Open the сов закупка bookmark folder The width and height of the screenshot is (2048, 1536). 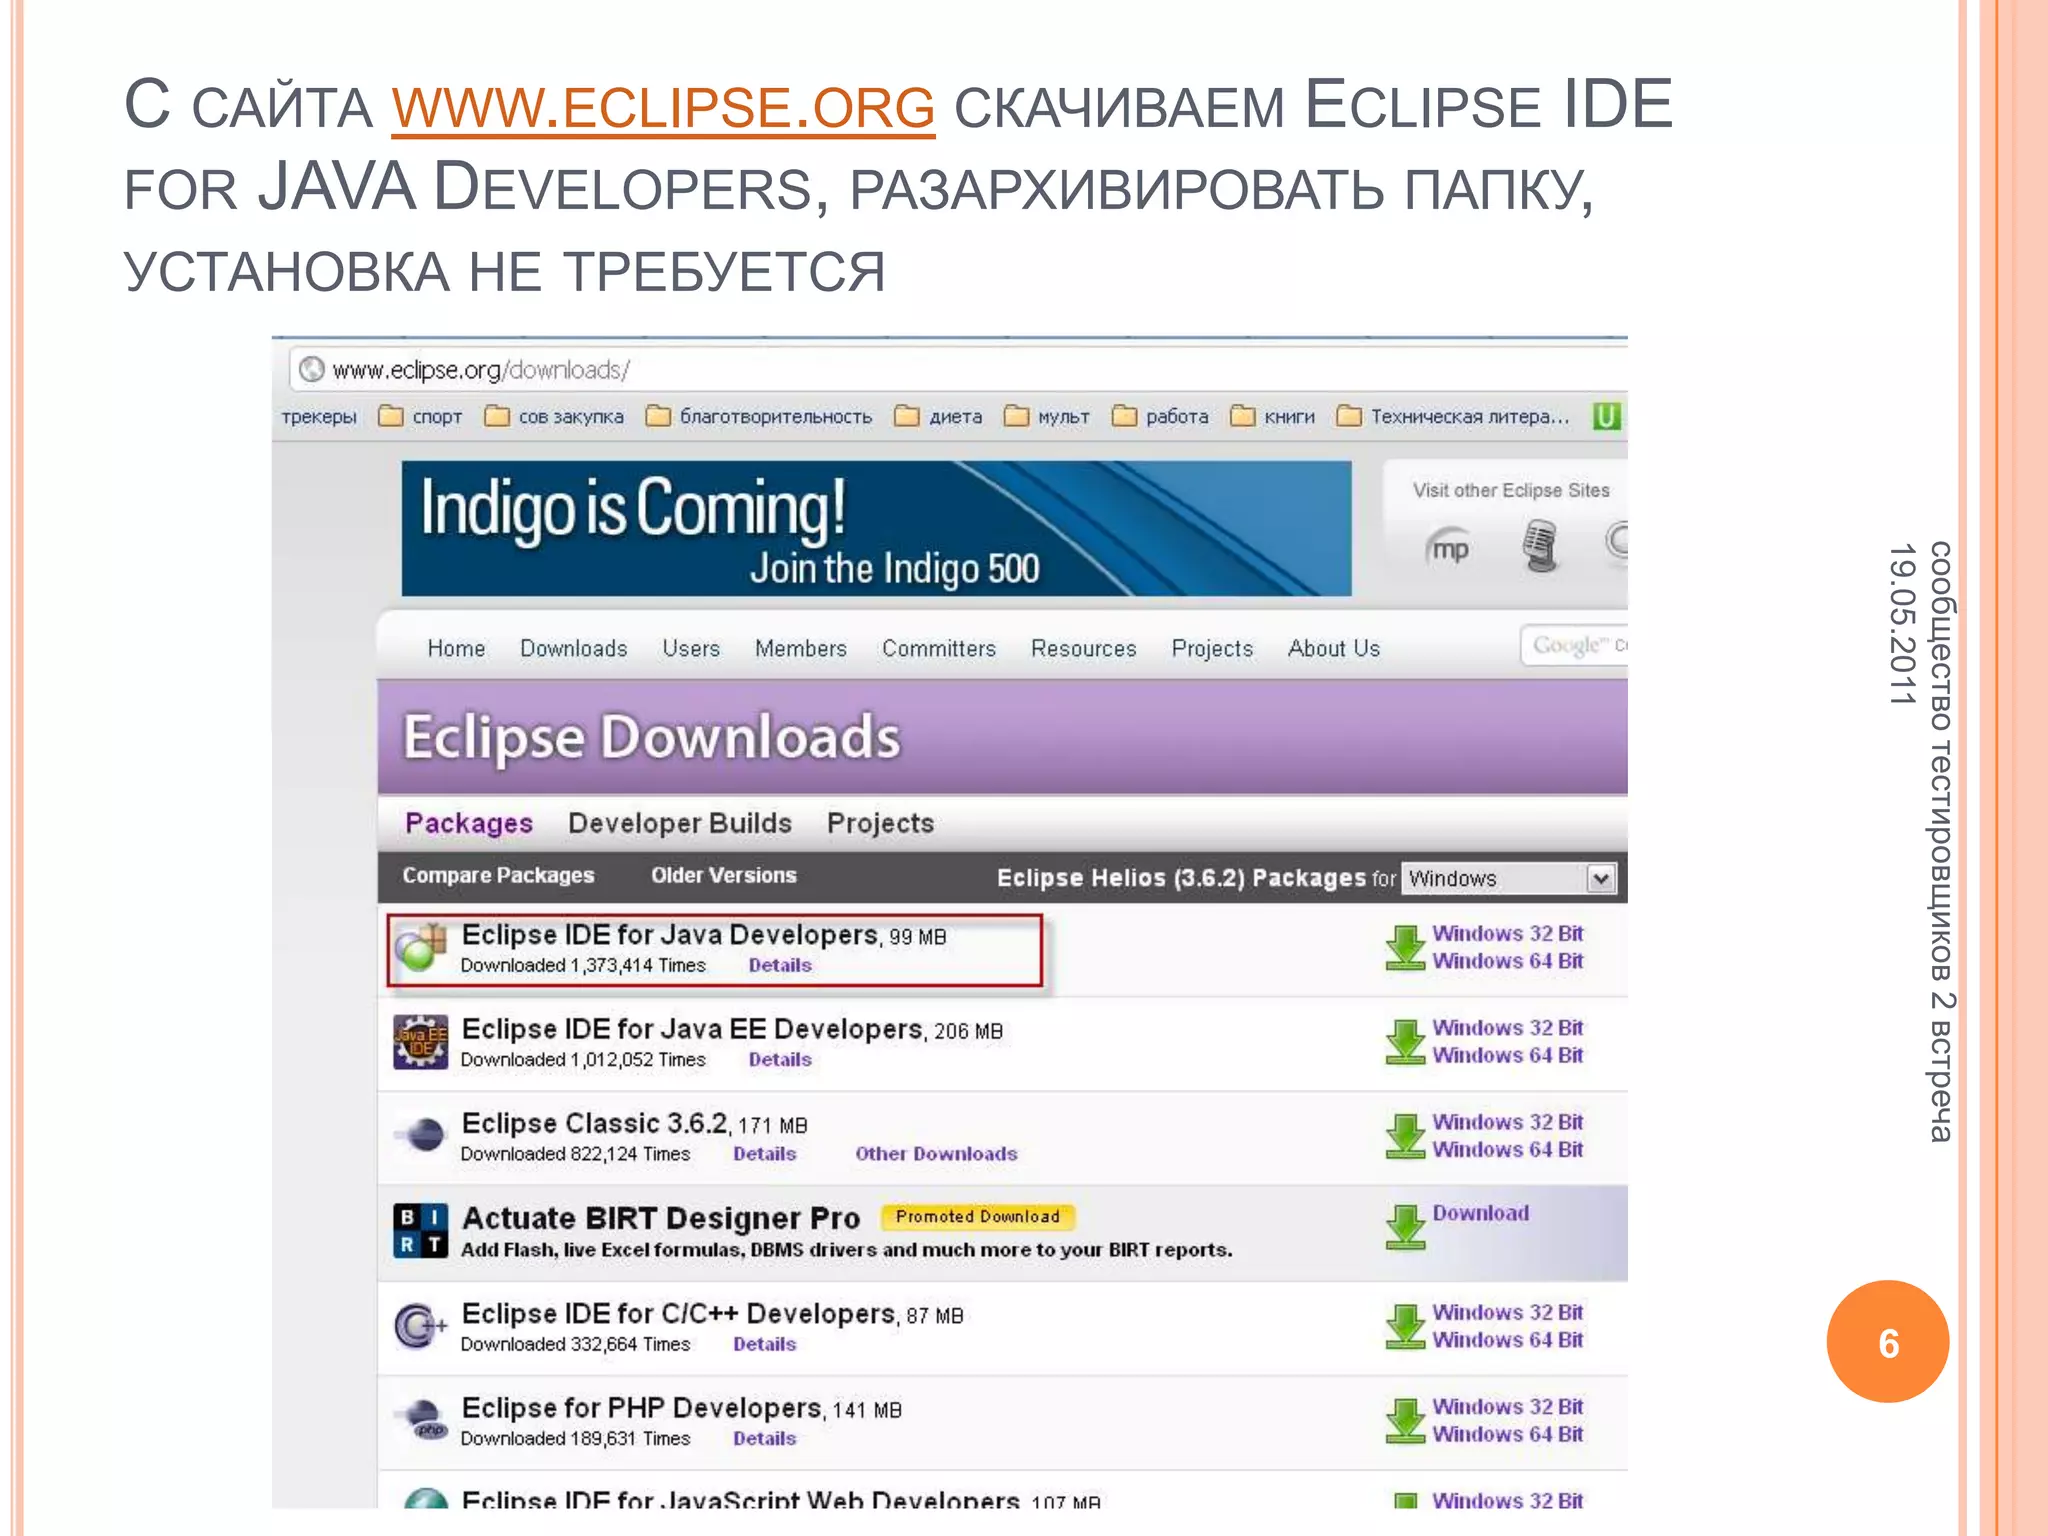click(555, 416)
